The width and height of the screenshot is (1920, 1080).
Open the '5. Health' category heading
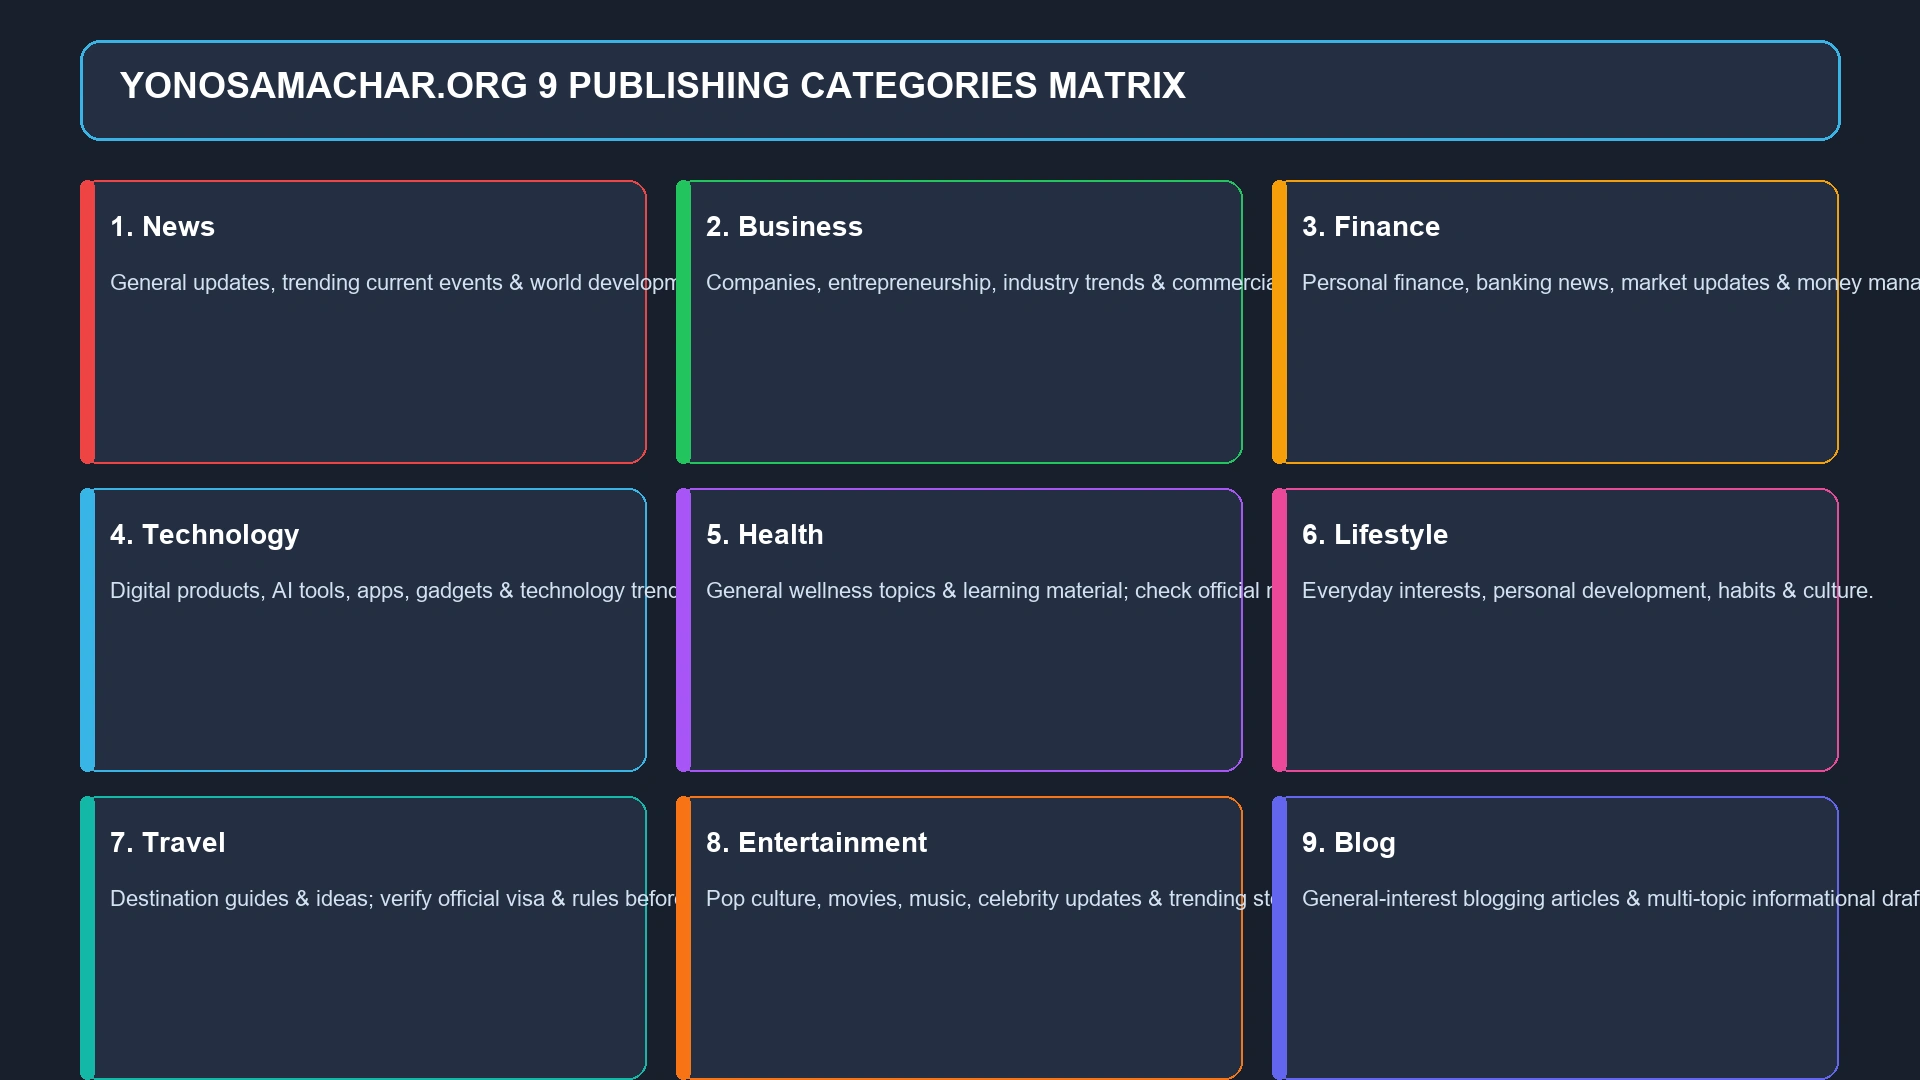(x=765, y=535)
